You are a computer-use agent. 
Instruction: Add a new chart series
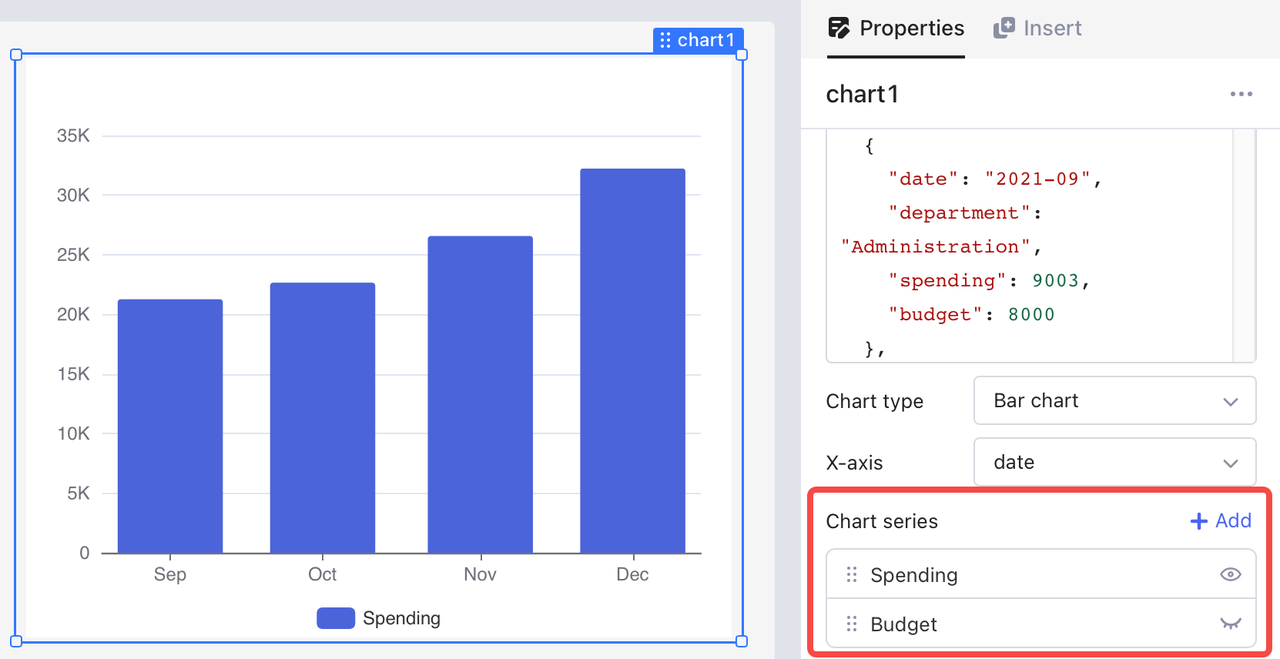coord(1221,521)
